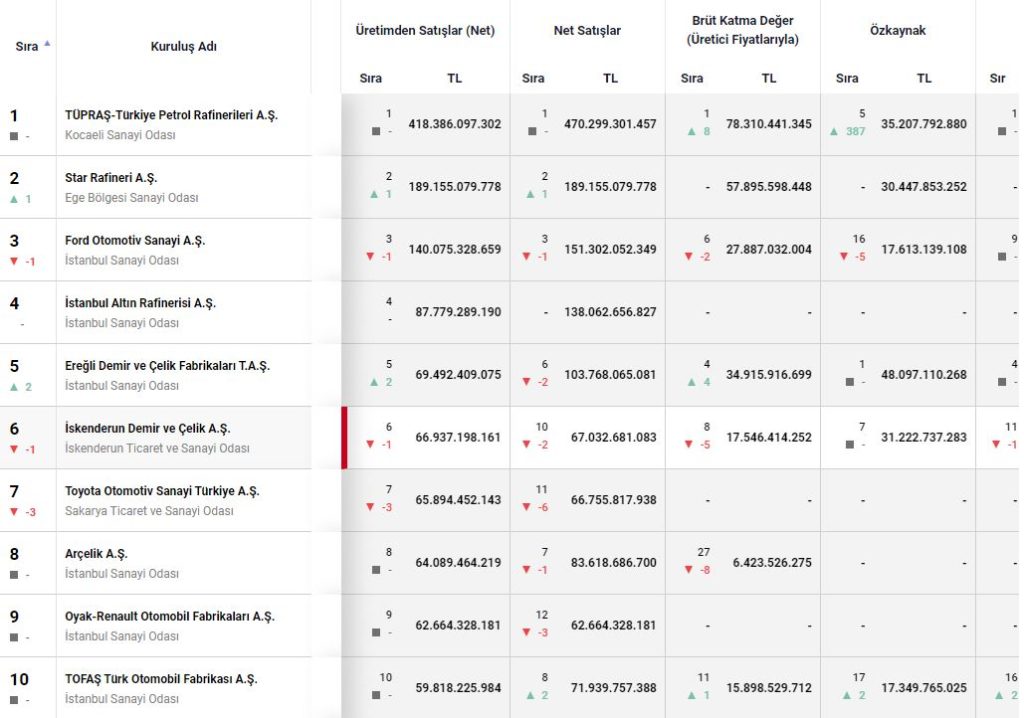Click green up arrow under Ereğli's rank 5
This screenshot has height=718, width=1024.
tap(14, 387)
